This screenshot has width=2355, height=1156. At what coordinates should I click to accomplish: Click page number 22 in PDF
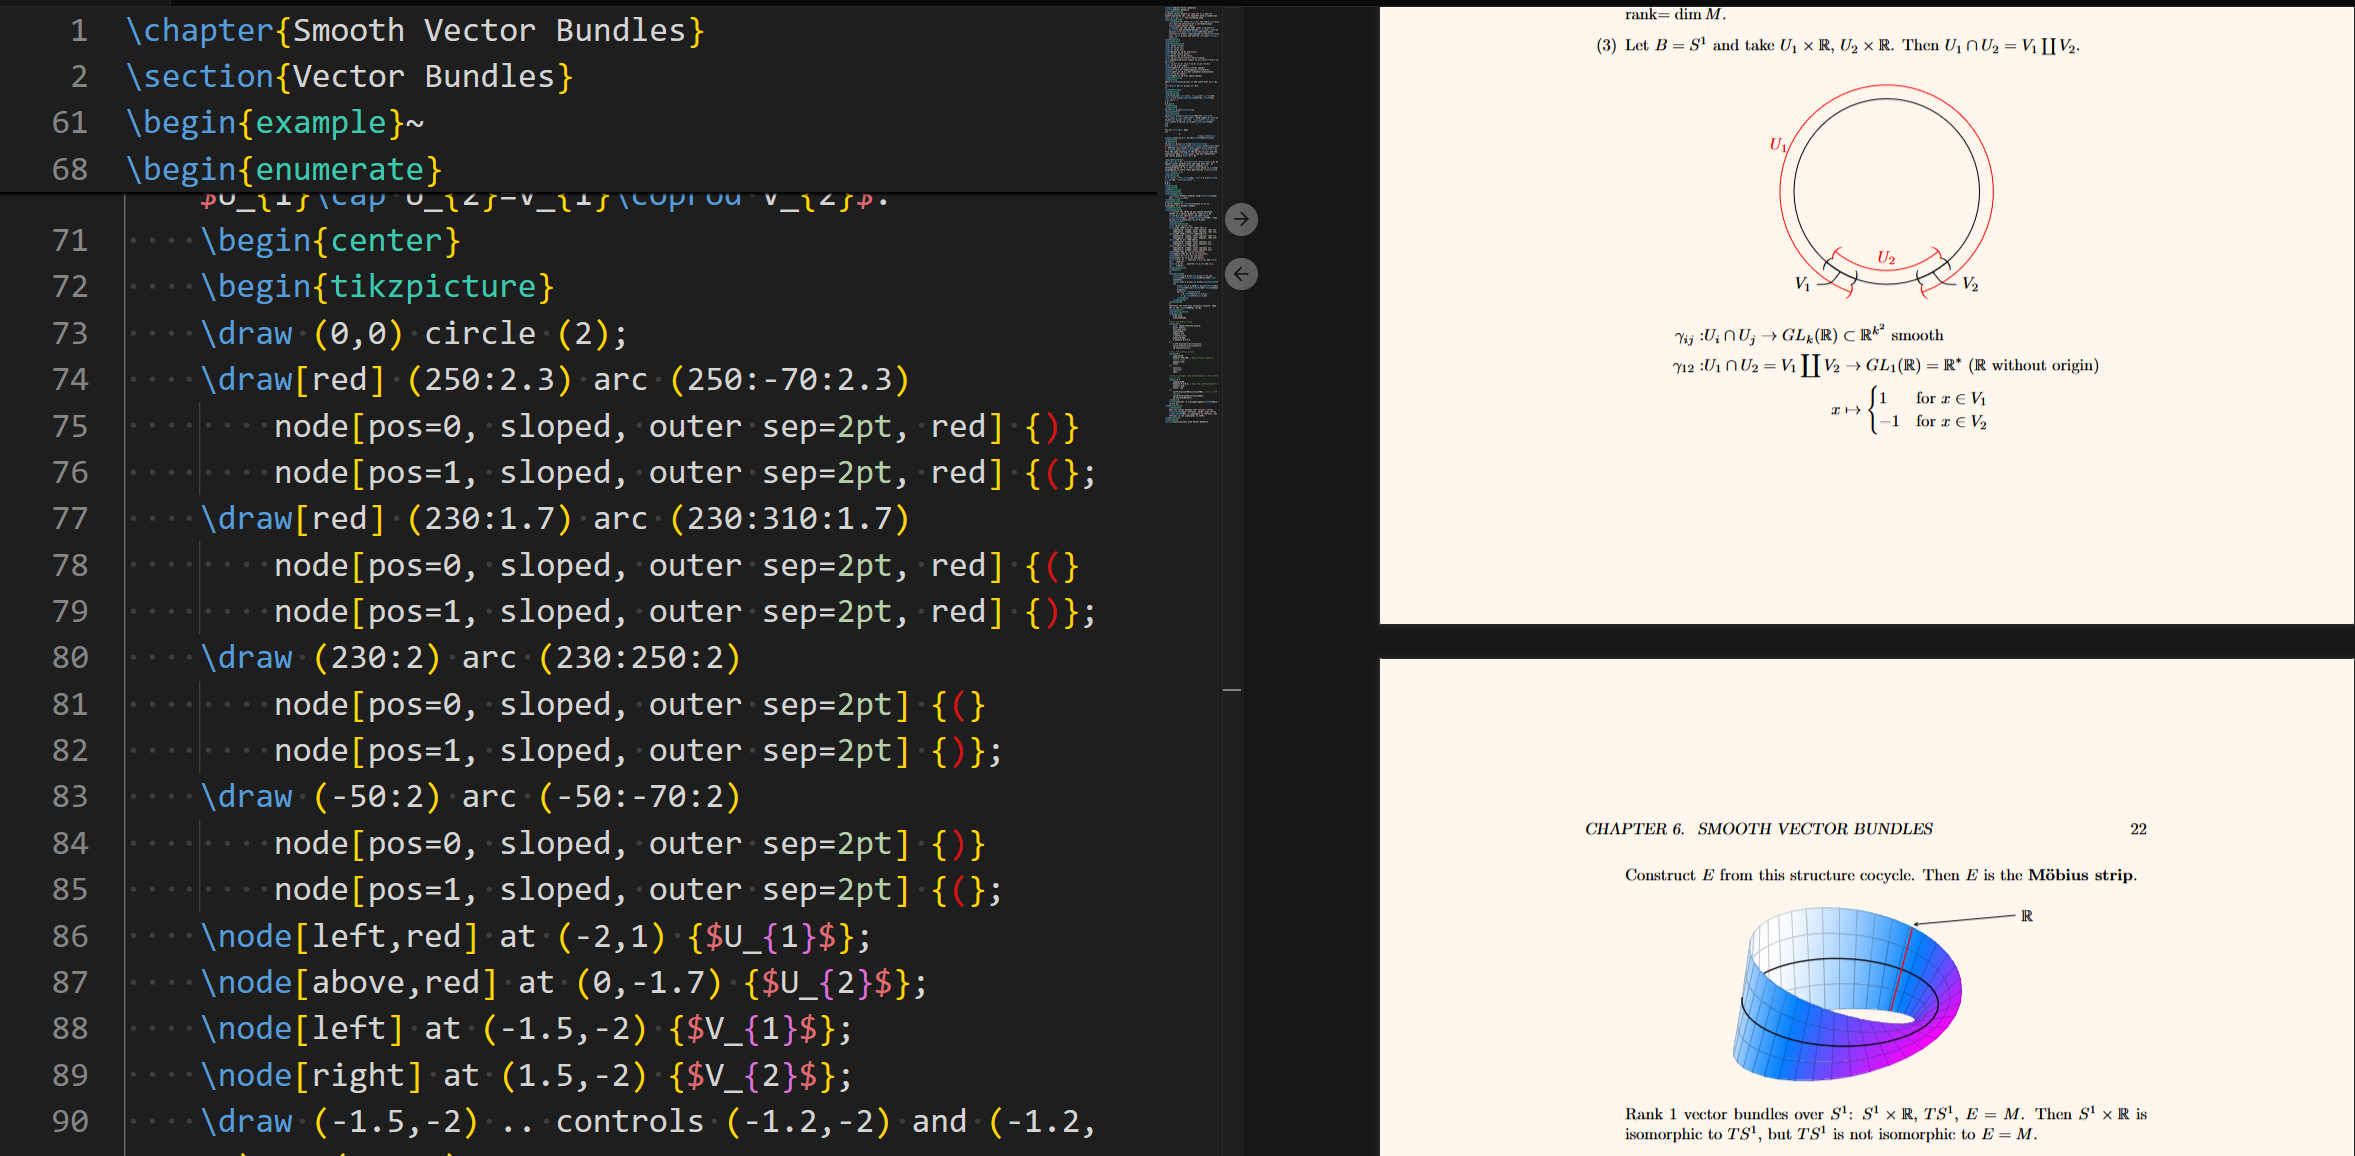[x=2138, y=829]
